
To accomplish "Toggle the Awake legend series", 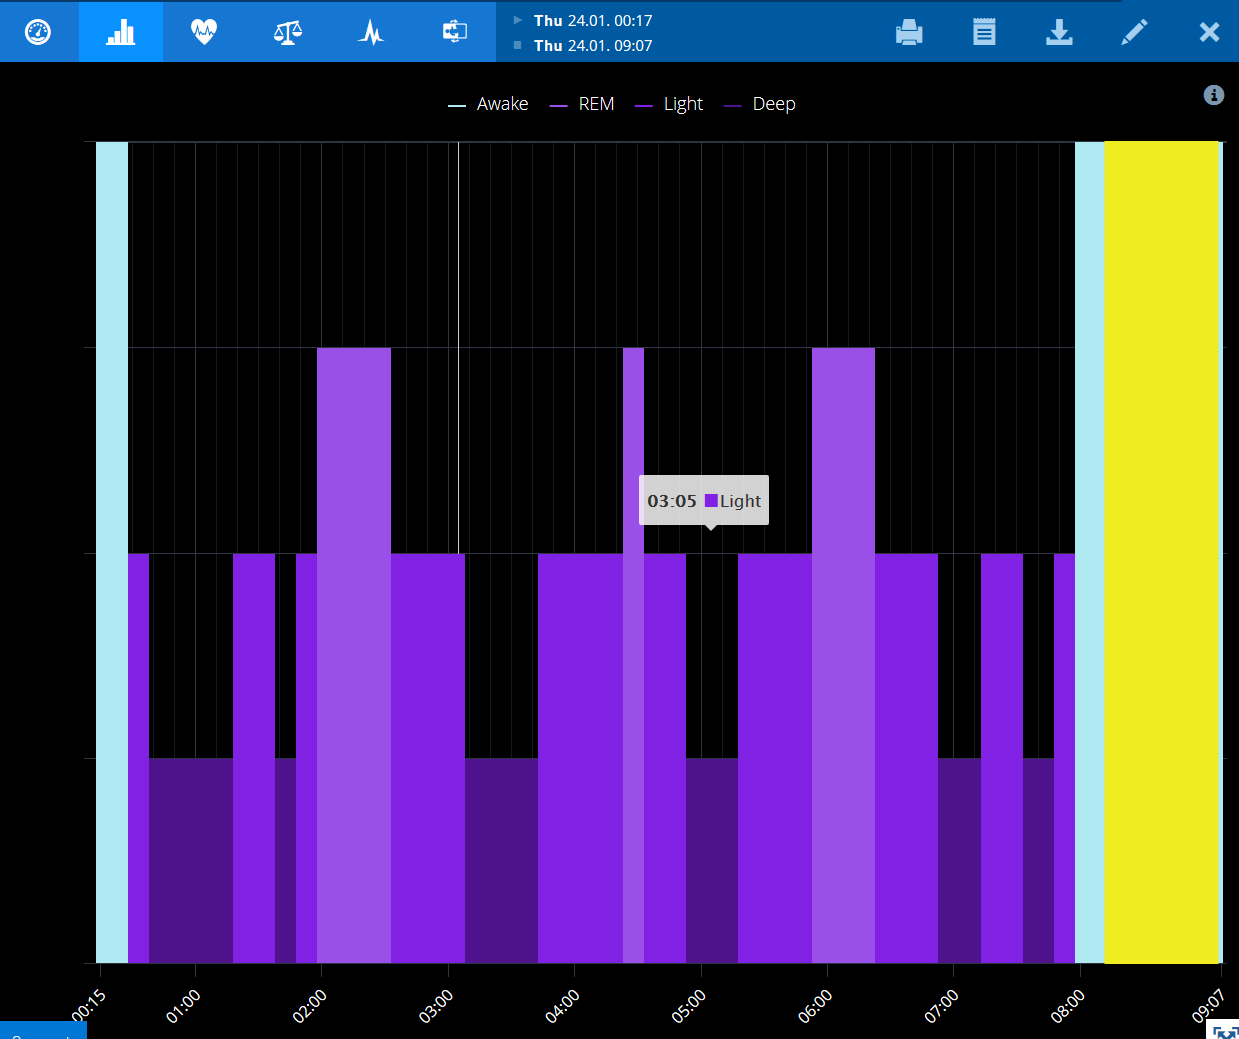I will point(488,104).
